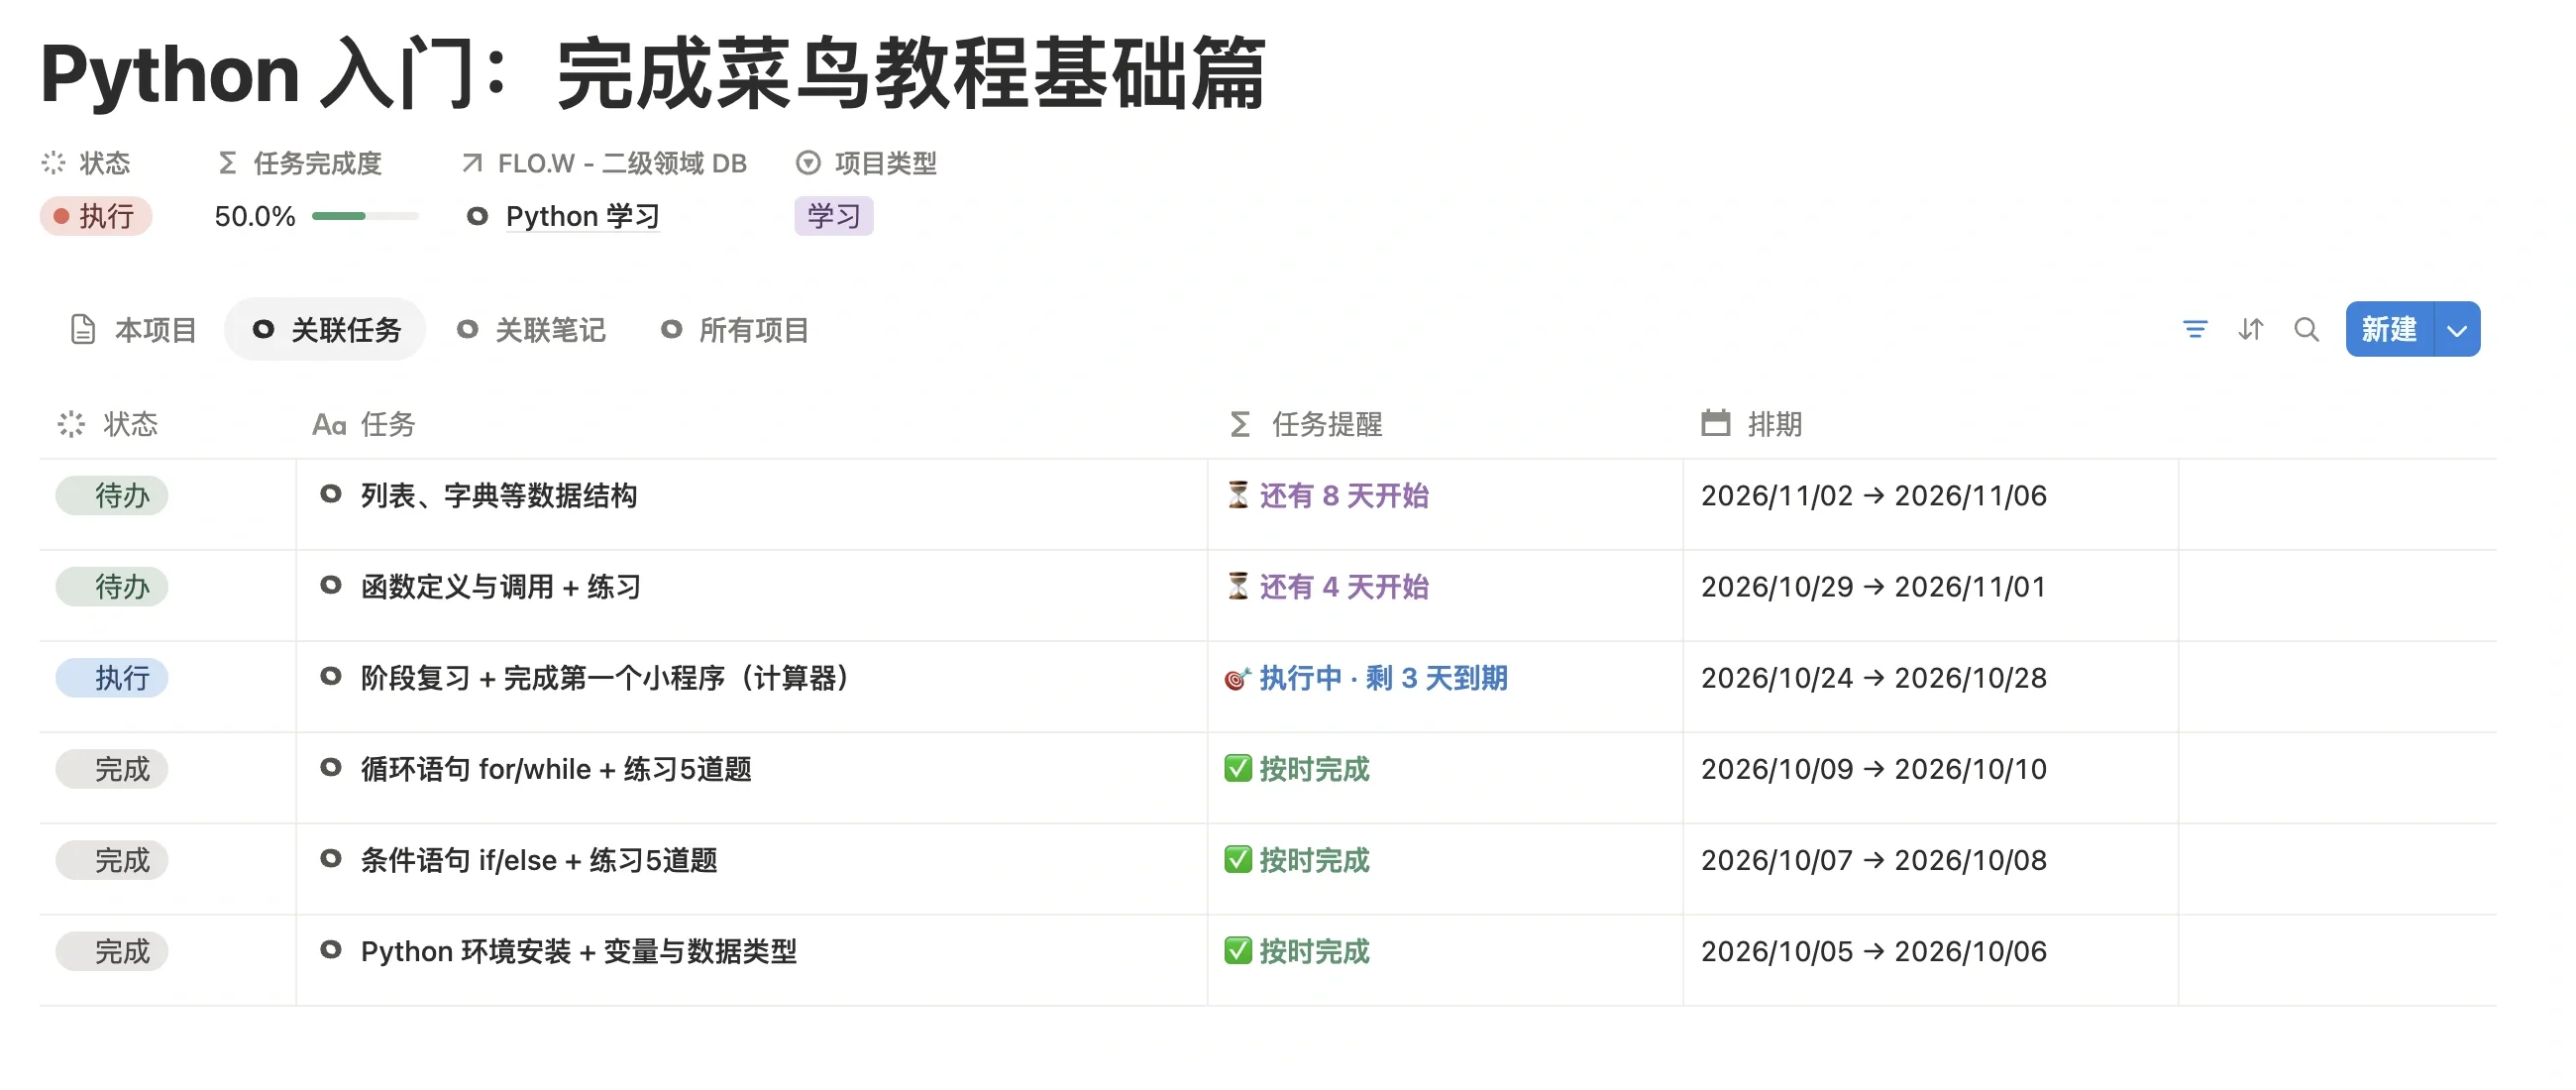This screenshot has height=1090, width=2576.
Task: Open 待办 status of 列表、字典等数据结构 row
Action: [112, 496]
